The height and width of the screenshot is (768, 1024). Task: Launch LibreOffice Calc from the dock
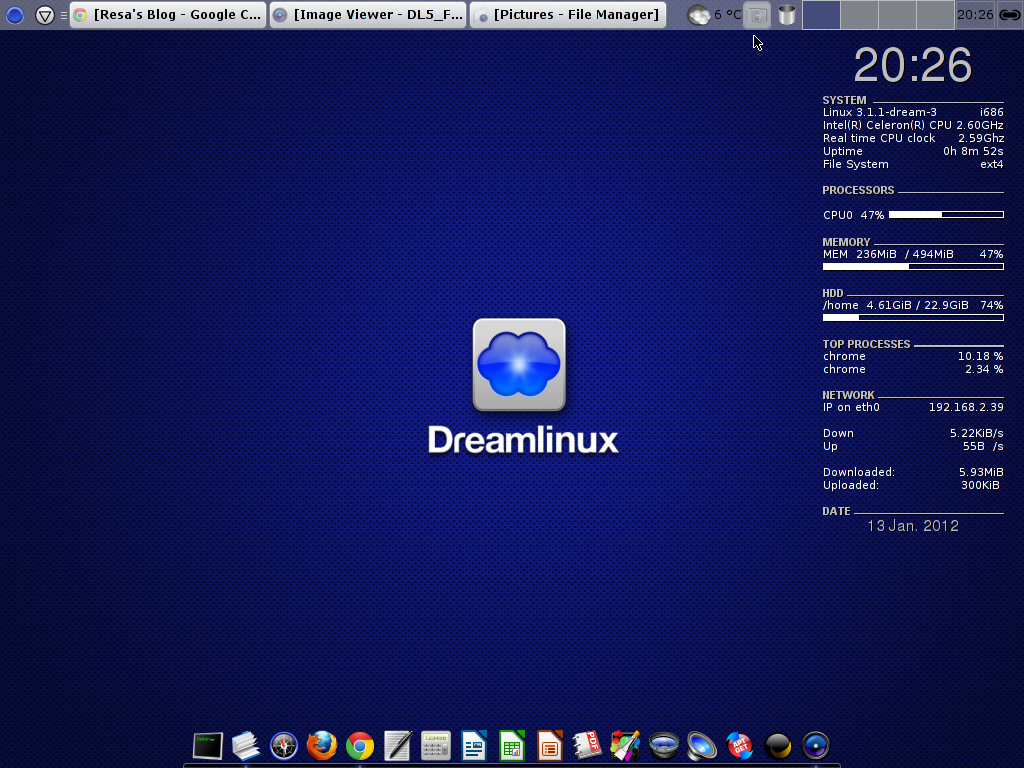512,746
